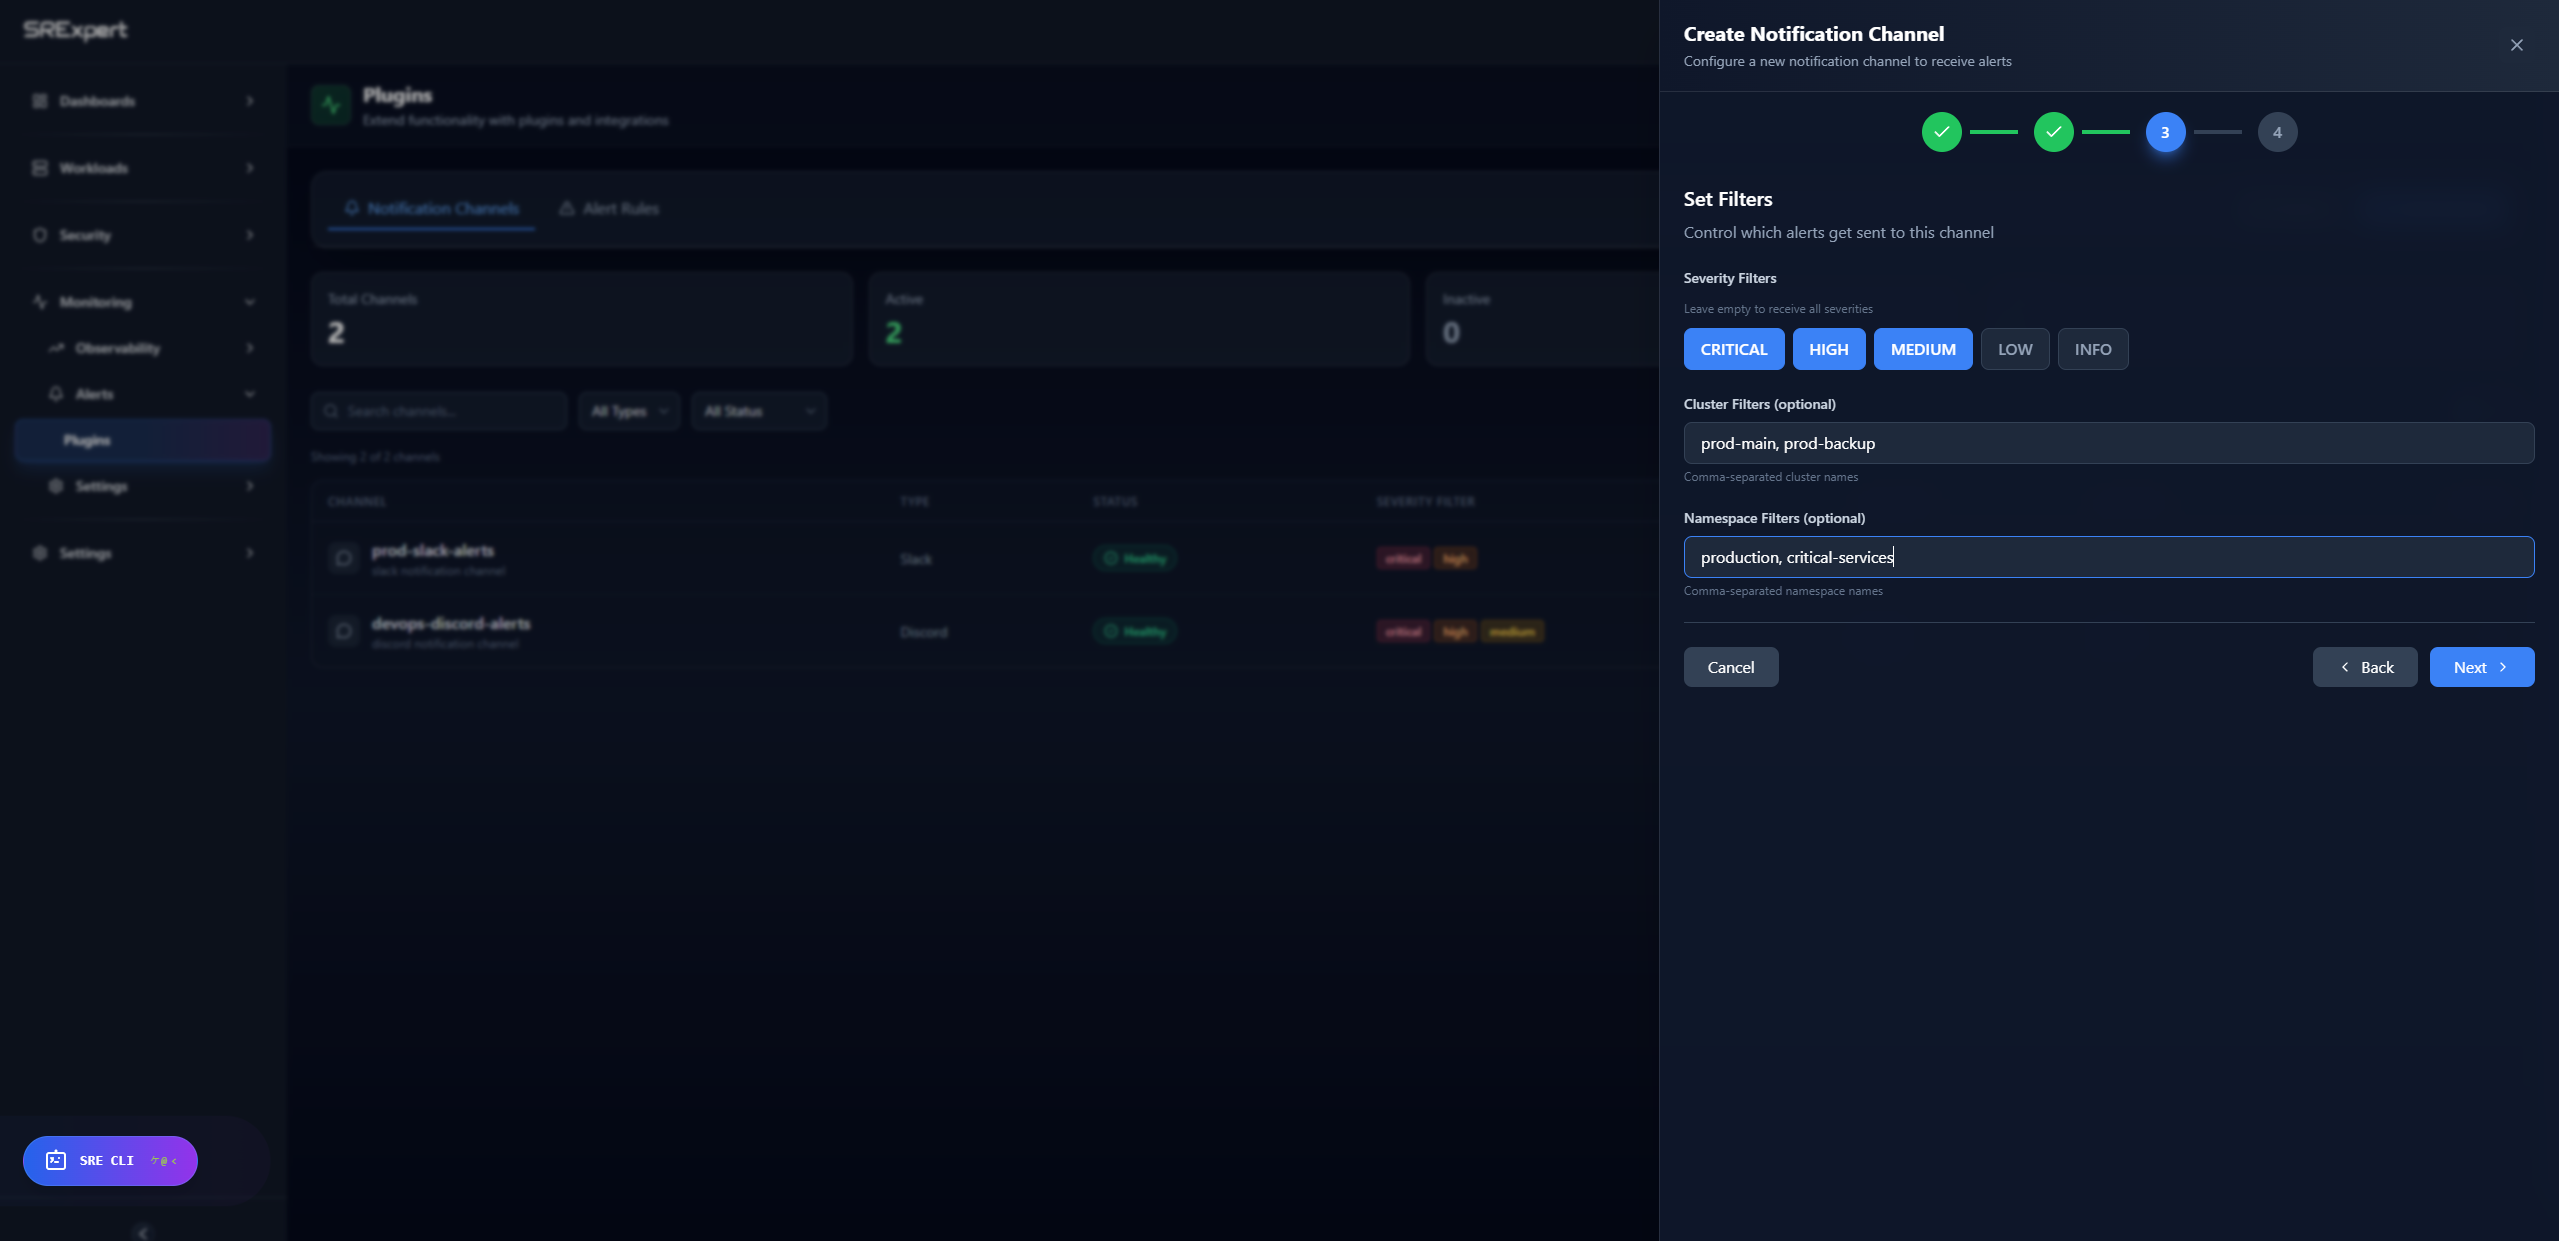Enable the LOW severity filter
The width and height of the screenshot is (2559, 1241).
2014,349
